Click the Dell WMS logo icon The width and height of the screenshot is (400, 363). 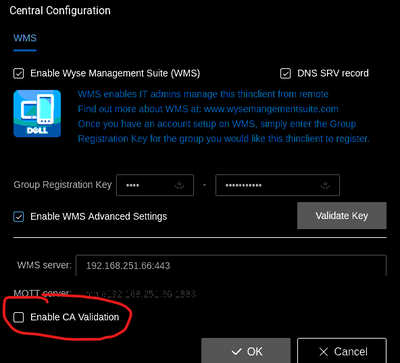coord(37,113)
